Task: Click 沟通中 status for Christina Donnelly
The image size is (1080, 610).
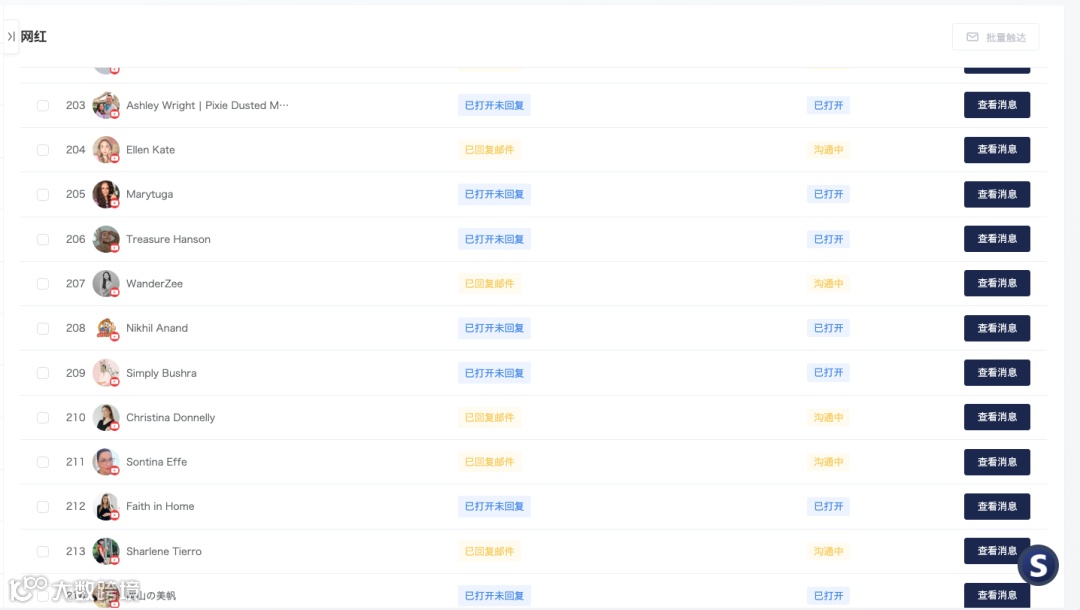Action: pyautogui.click(x=828, y=417)
